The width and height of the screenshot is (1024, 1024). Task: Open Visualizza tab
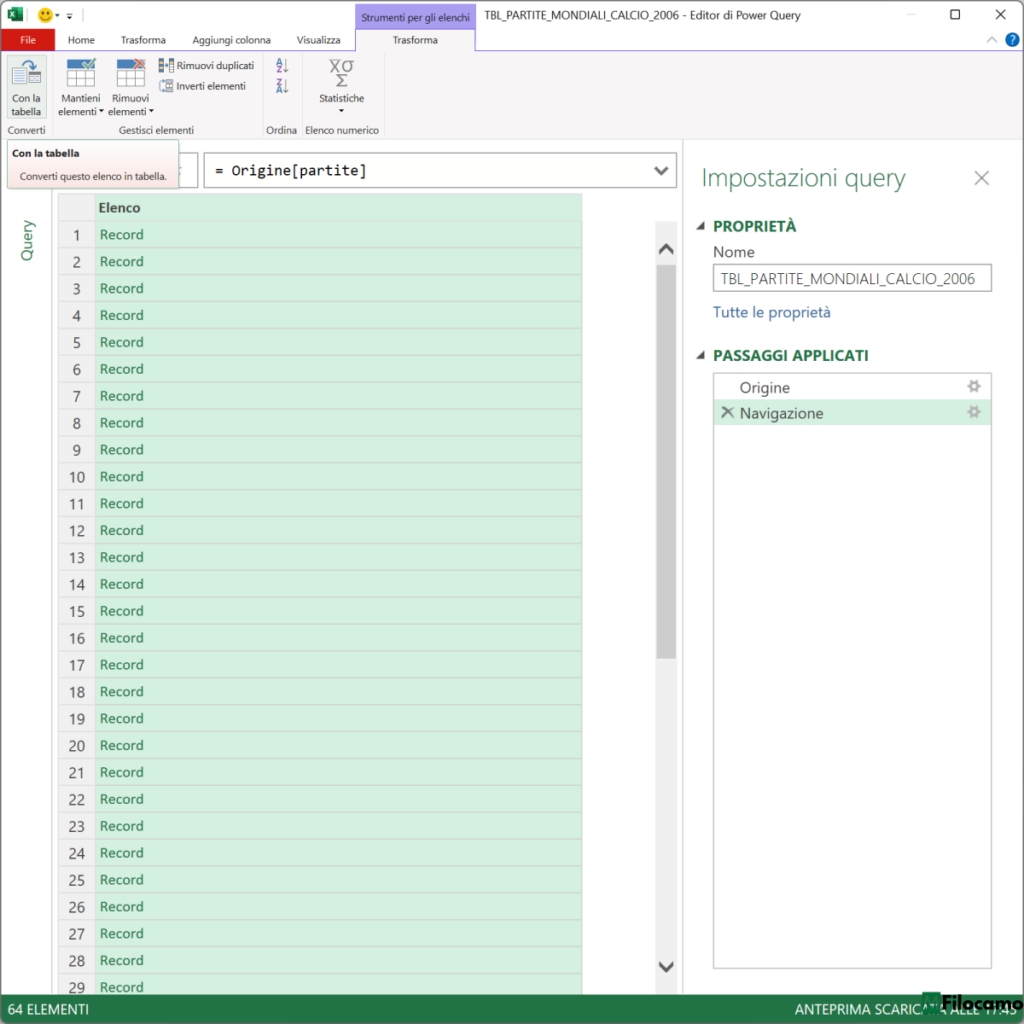(318, 40)
